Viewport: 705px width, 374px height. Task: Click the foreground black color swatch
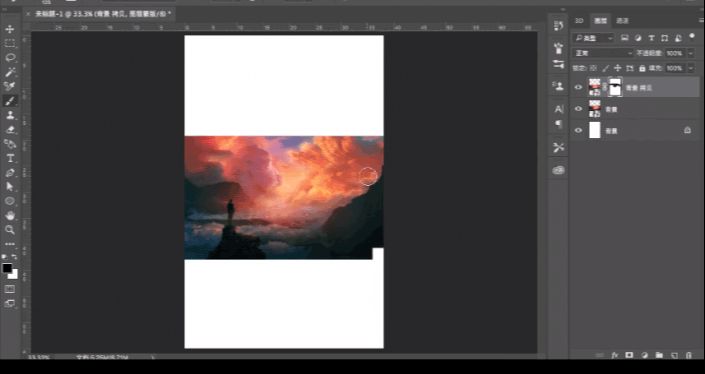(x=7, y=268)
